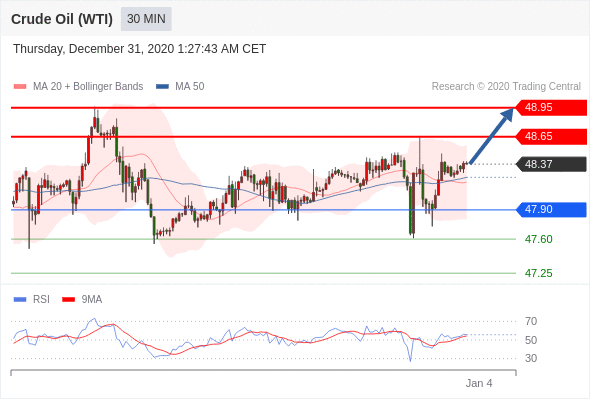
Task: Click the MA 20 + Bollinger Bands label
Action: coord(88,87)
